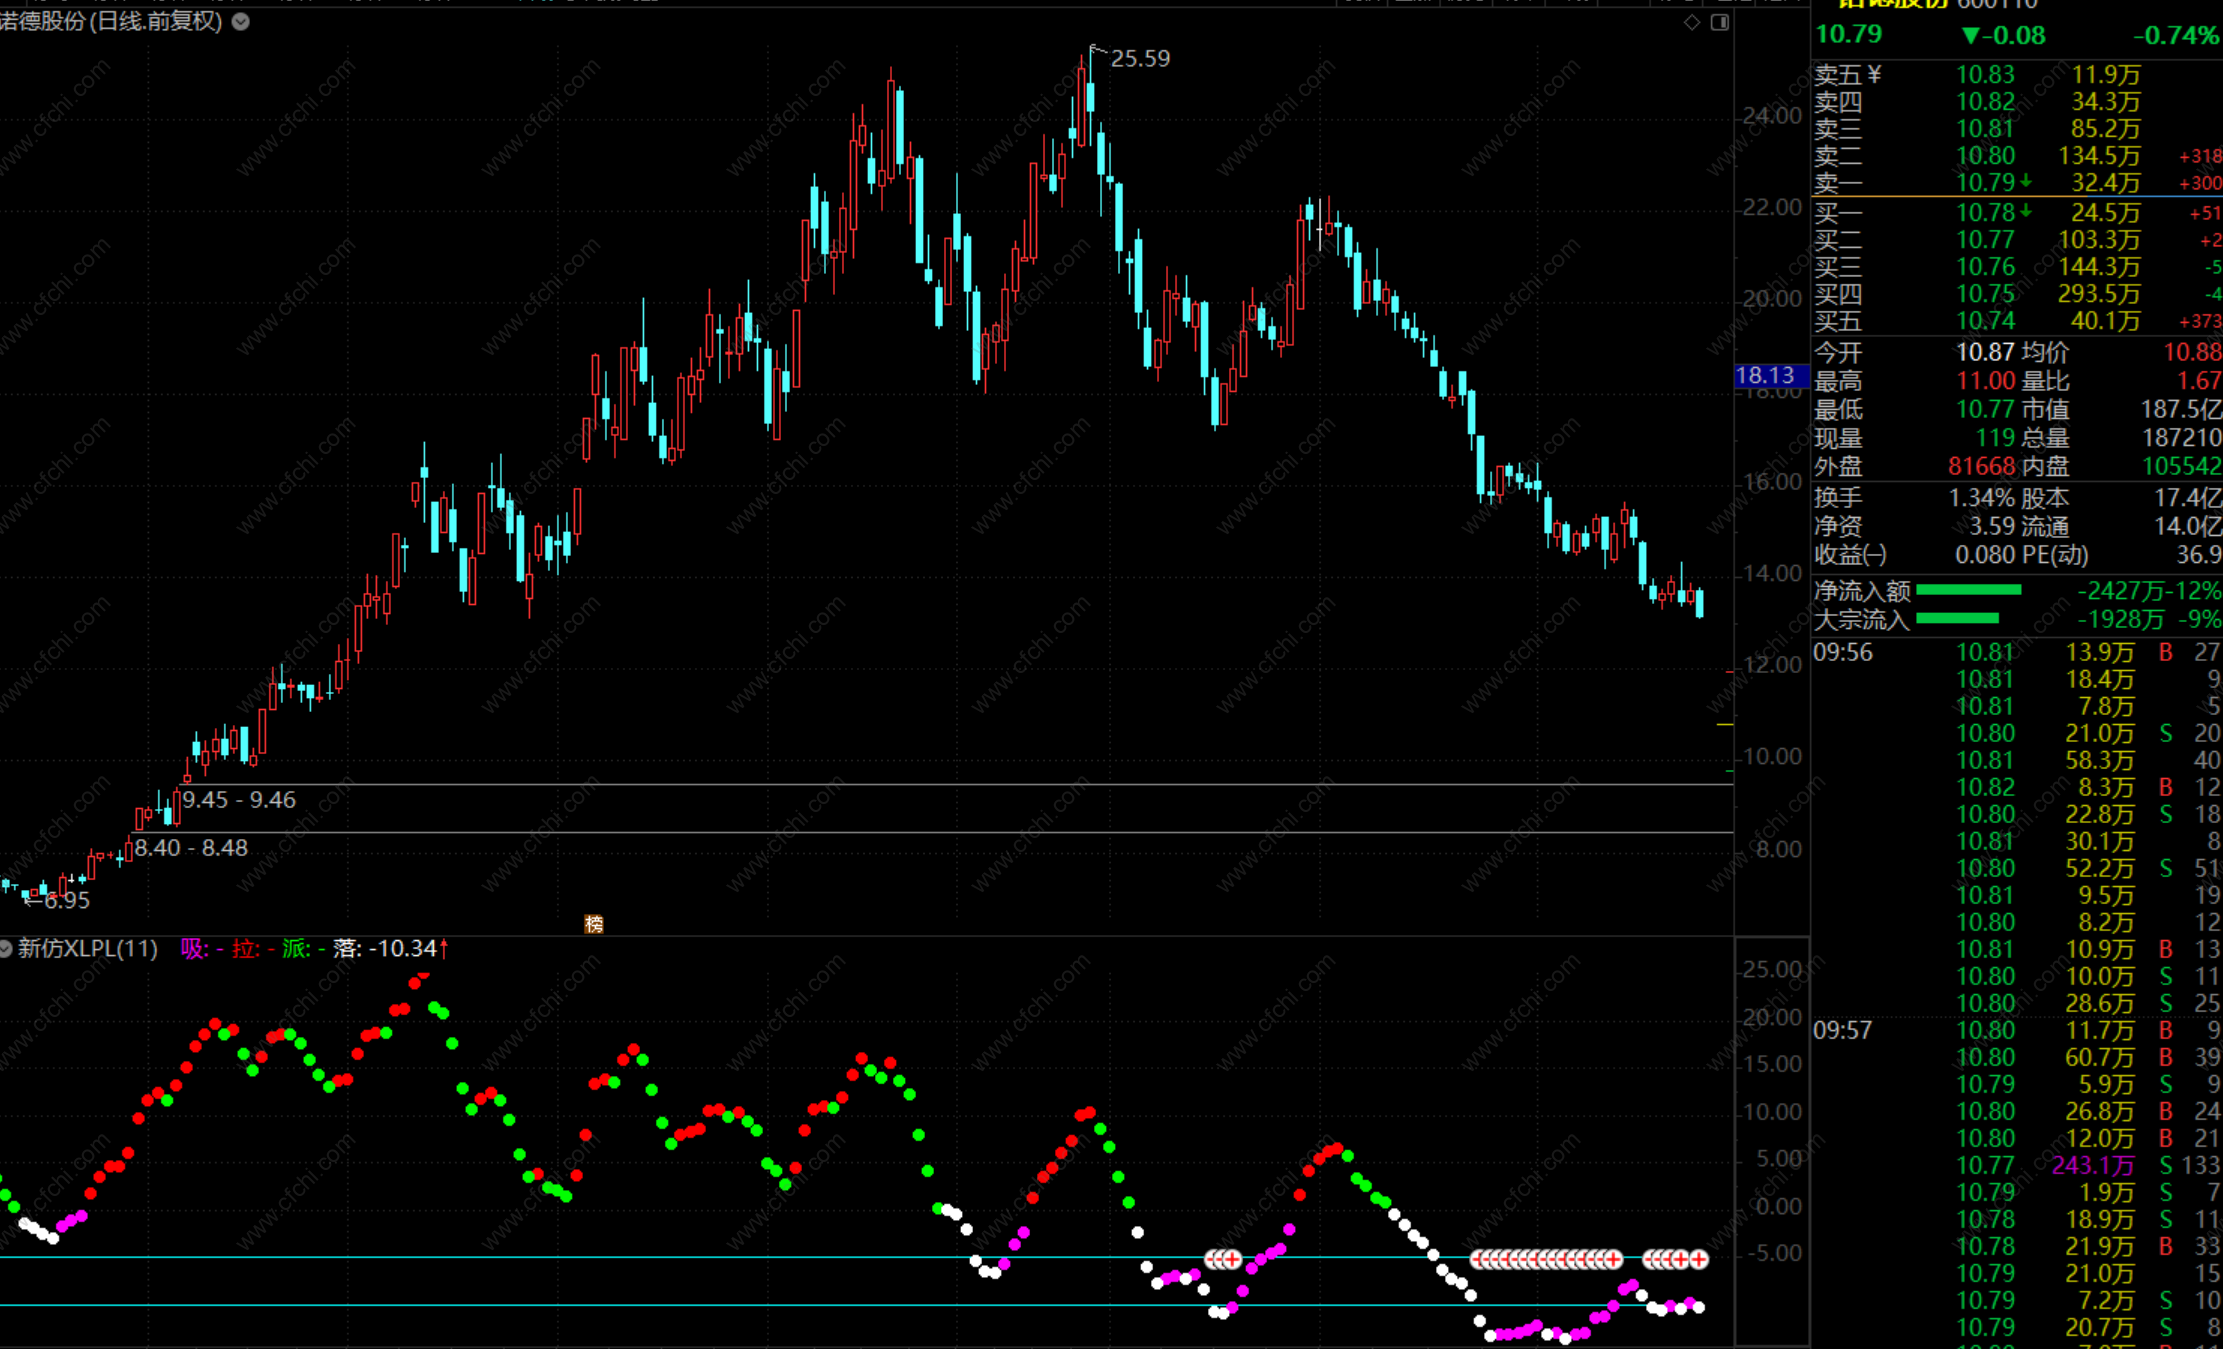This screenshot has height=1349, width=2223.
Task: Click the ¥ icon next to 卖五
Action: coord(1874,75)
